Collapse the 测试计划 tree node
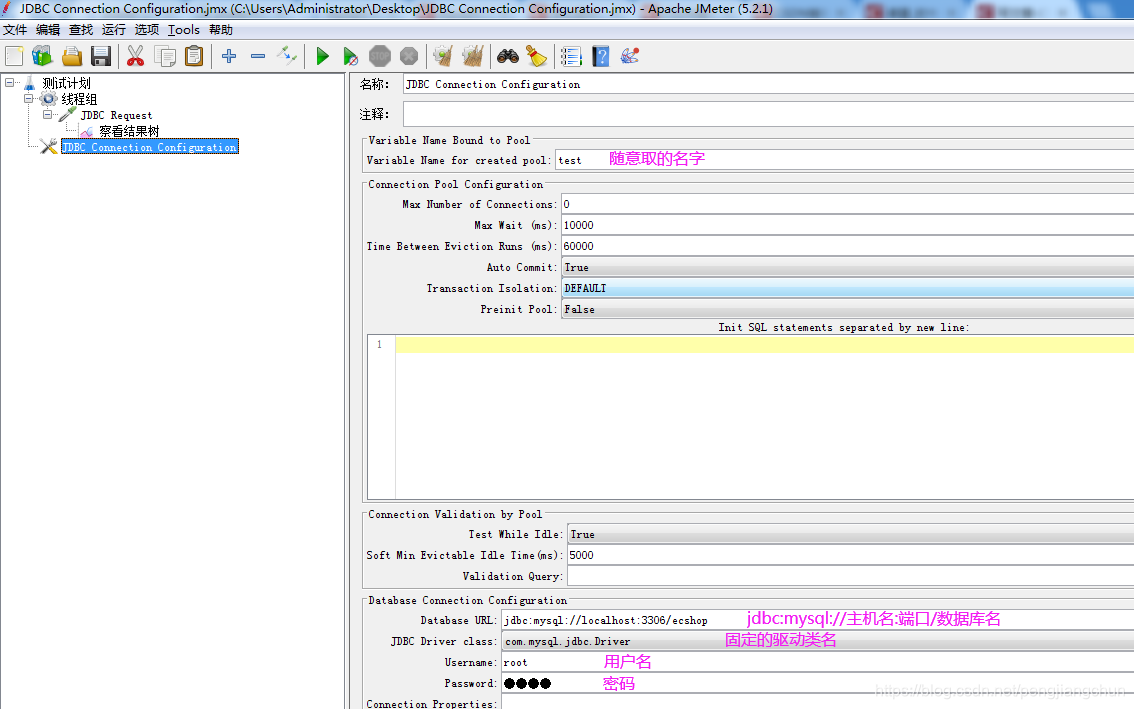 point(9,82)
